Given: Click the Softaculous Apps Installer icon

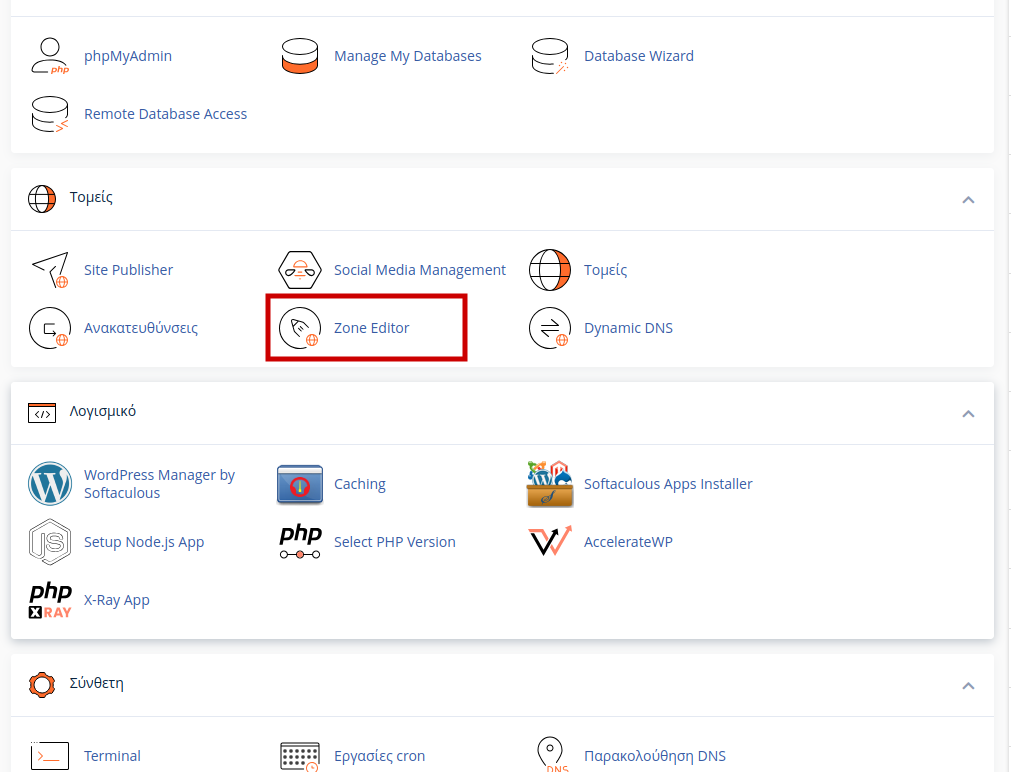Looking at the screenshot, I should [x=549, y=484].
